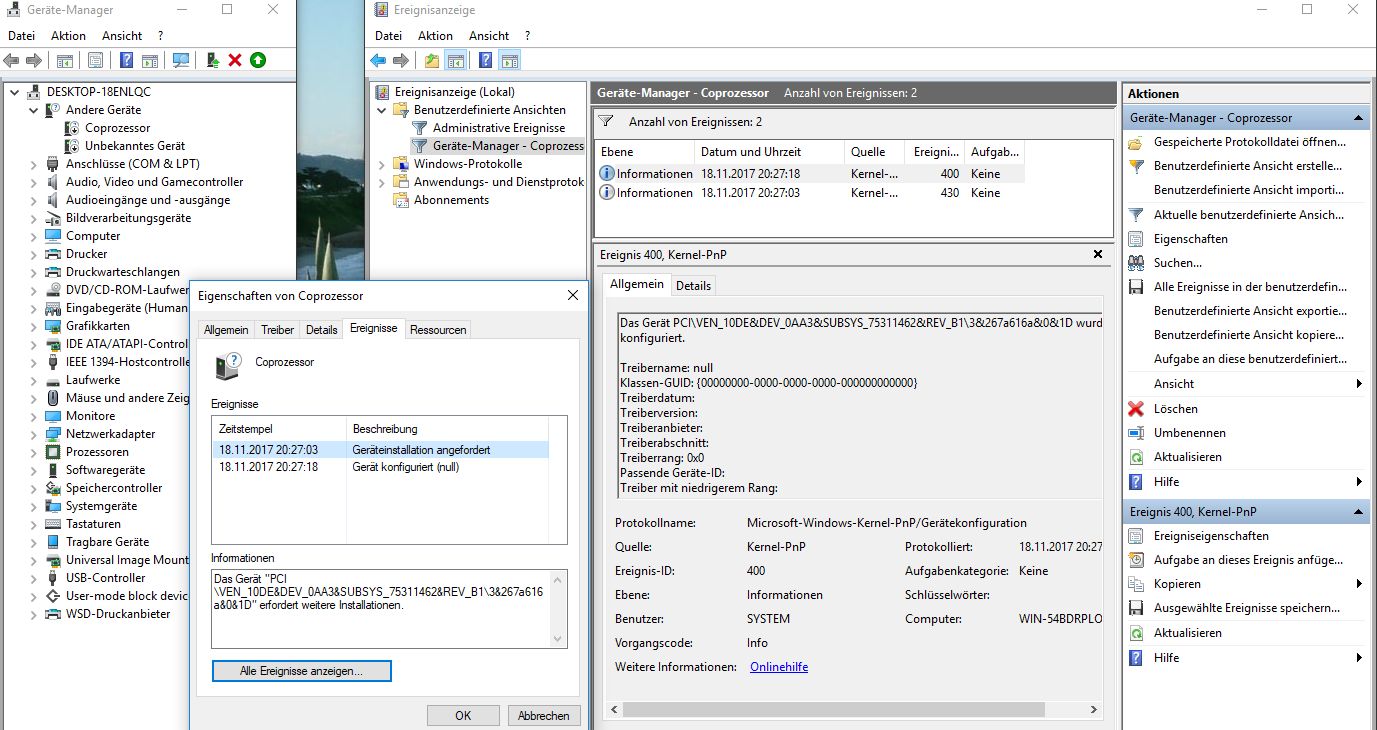Collapse the Andere Geräte category
Image resolution: width=1377 pixels, height=730 pixels.
pyautogui.click(x=34, y=110)
